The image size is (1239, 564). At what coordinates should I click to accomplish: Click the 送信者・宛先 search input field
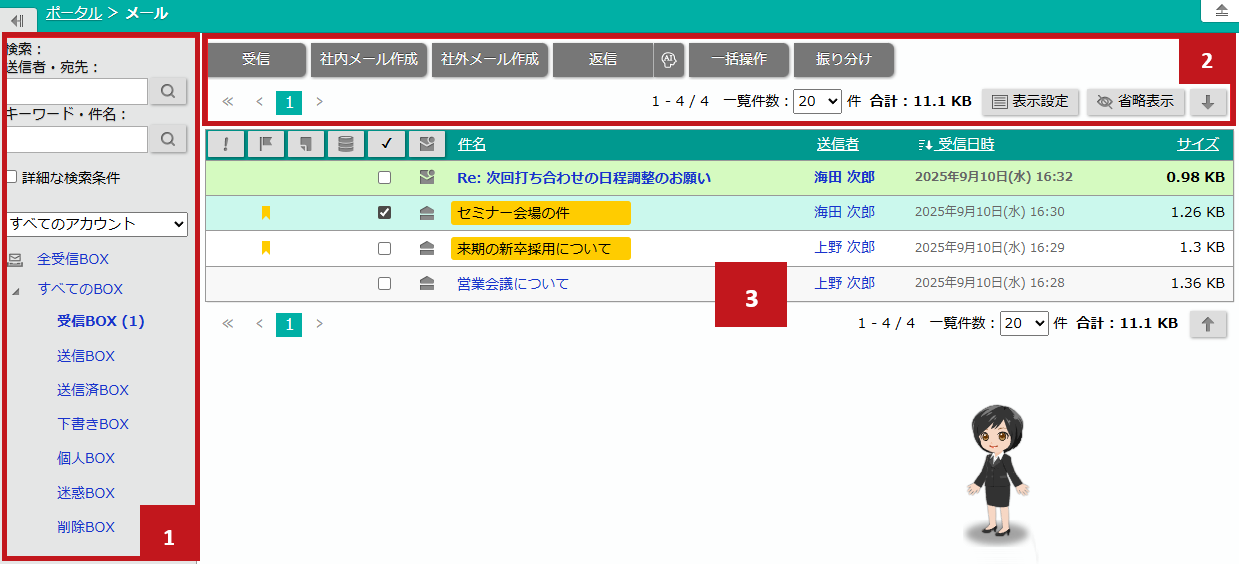tap(76, 91)
